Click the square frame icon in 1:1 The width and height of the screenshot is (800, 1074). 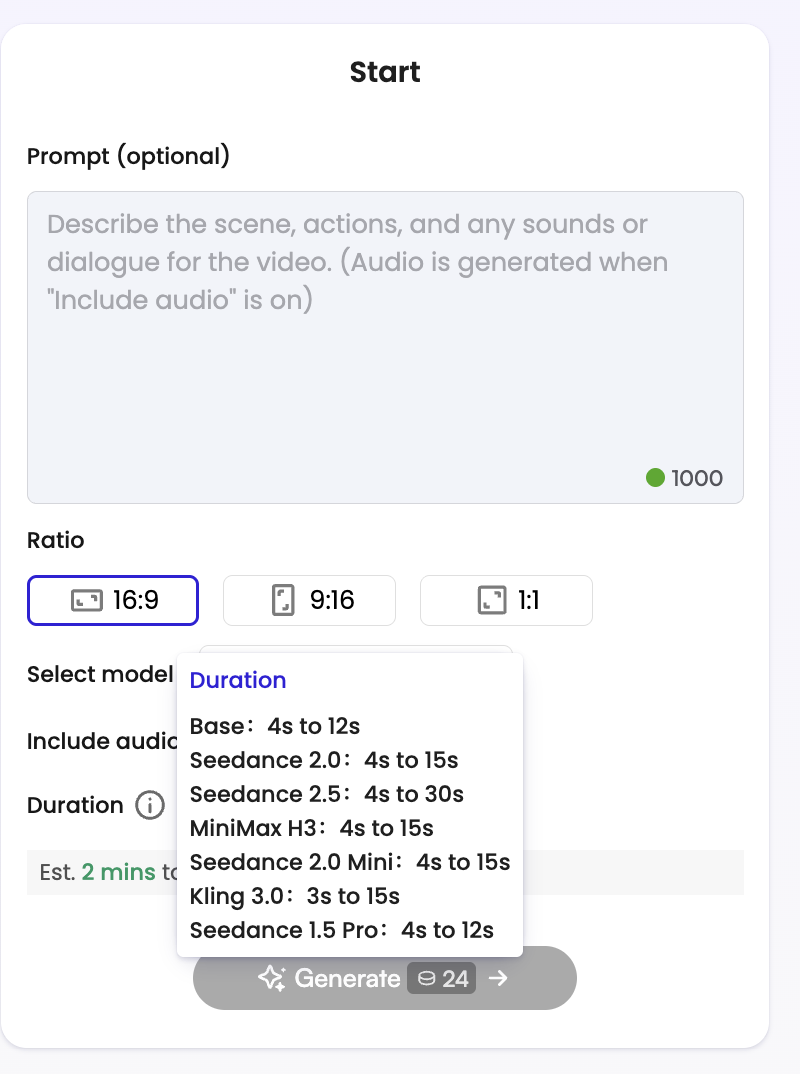point(492,600)
